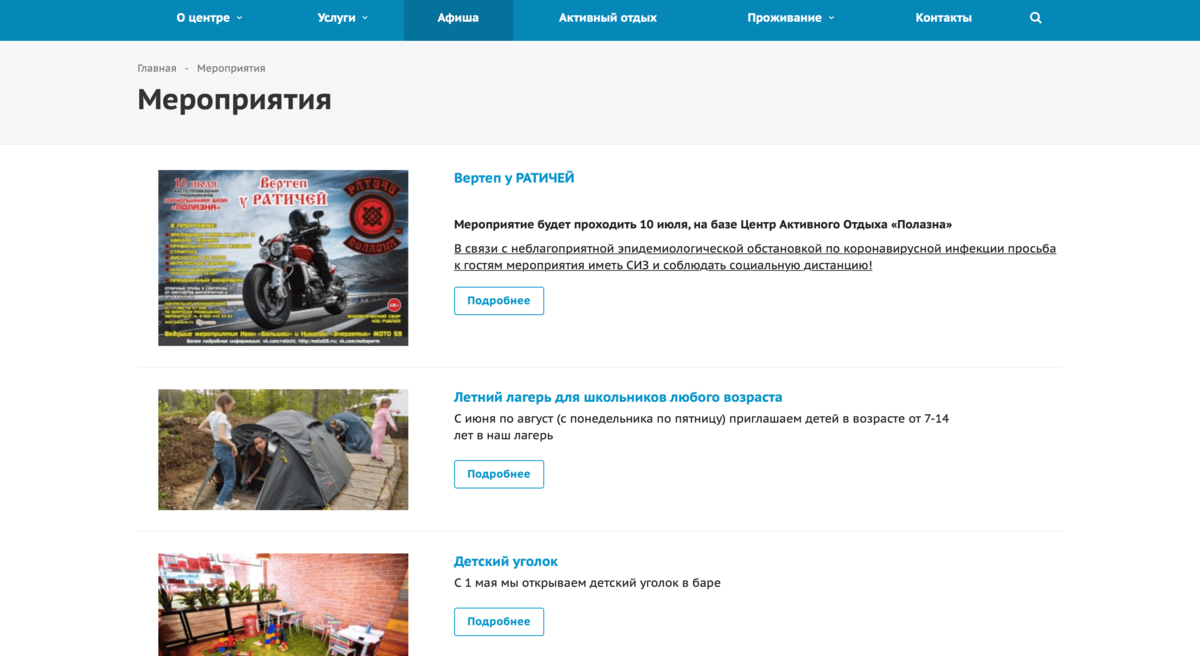Screen dimensions: 1200x656
Task: Expand the «Проживание» dropdown menu
Action: [790, 18]
